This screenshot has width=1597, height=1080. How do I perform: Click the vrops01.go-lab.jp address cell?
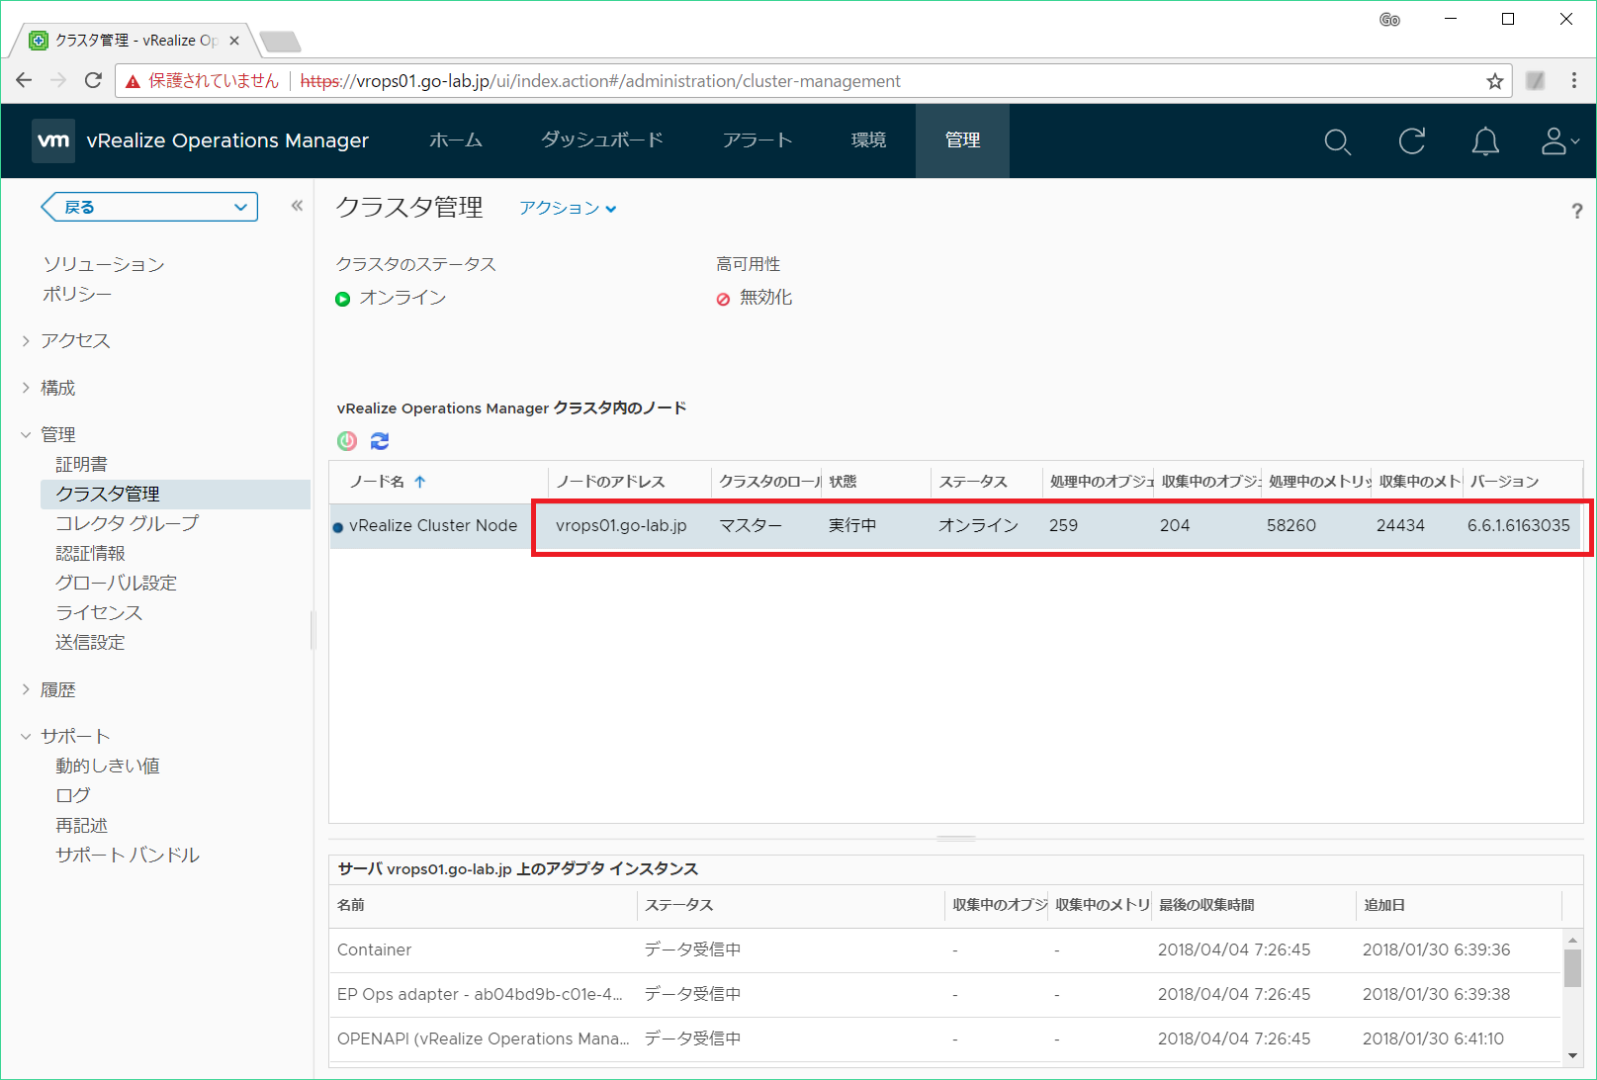pos(621,526)
